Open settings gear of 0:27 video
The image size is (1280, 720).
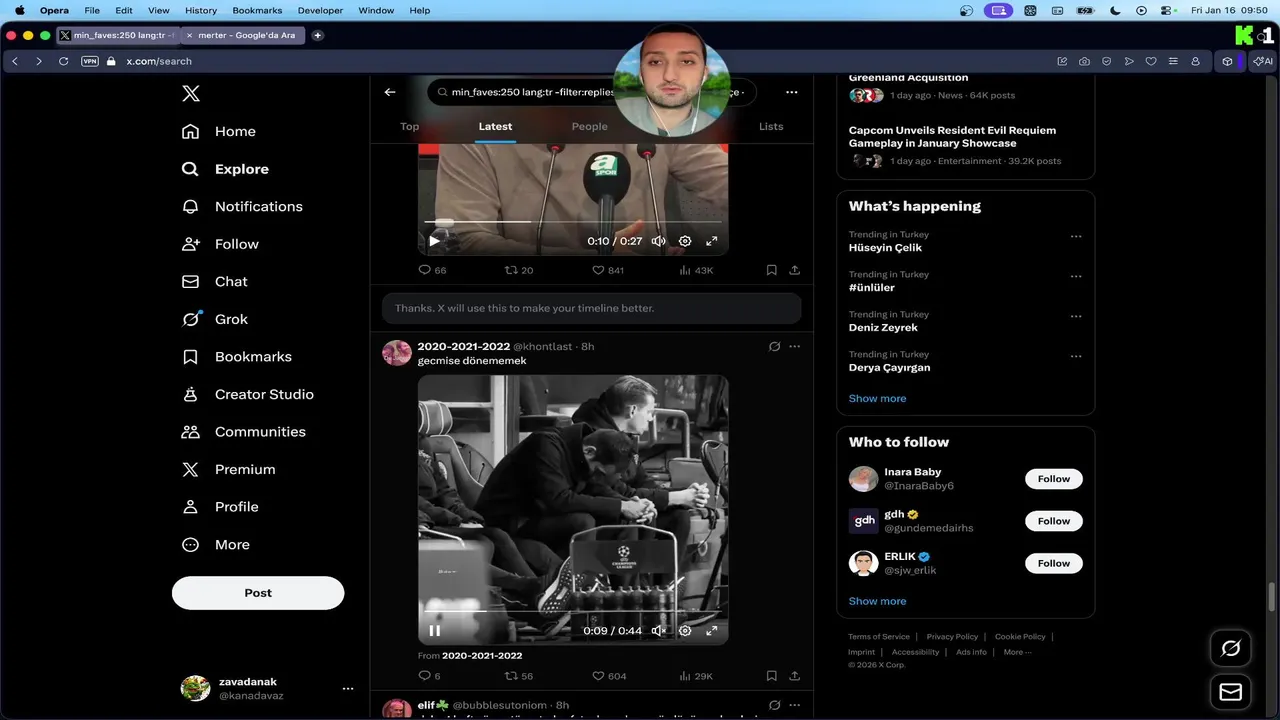[685, 241]
